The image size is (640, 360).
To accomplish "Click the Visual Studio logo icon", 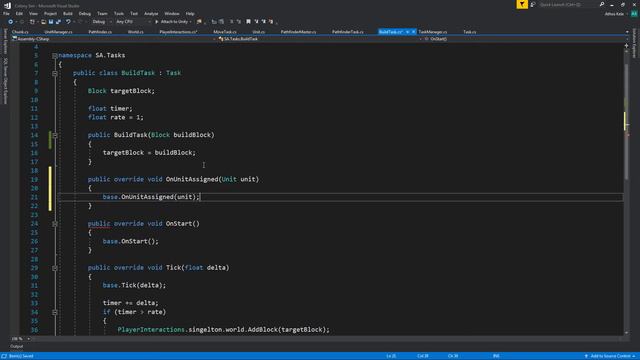I will (x=7, y=5).
